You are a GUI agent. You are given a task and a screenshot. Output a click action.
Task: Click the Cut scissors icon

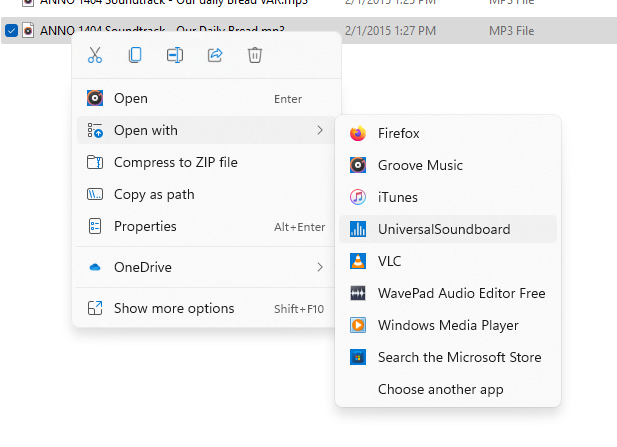click(95, 55)
